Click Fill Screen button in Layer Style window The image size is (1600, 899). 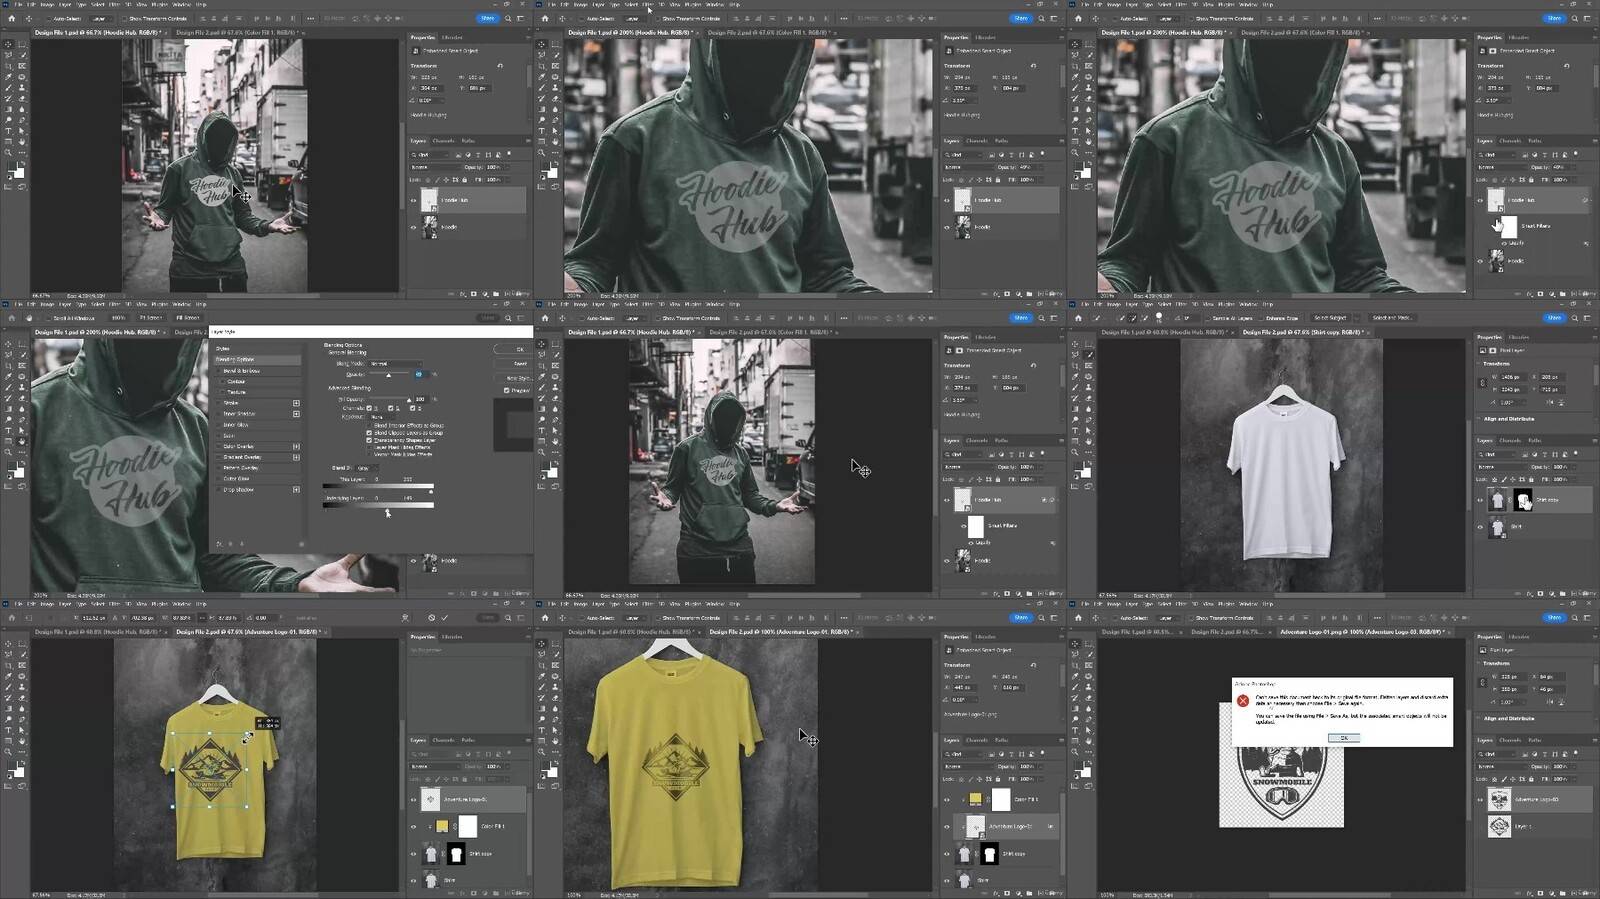tap(188, 318)
